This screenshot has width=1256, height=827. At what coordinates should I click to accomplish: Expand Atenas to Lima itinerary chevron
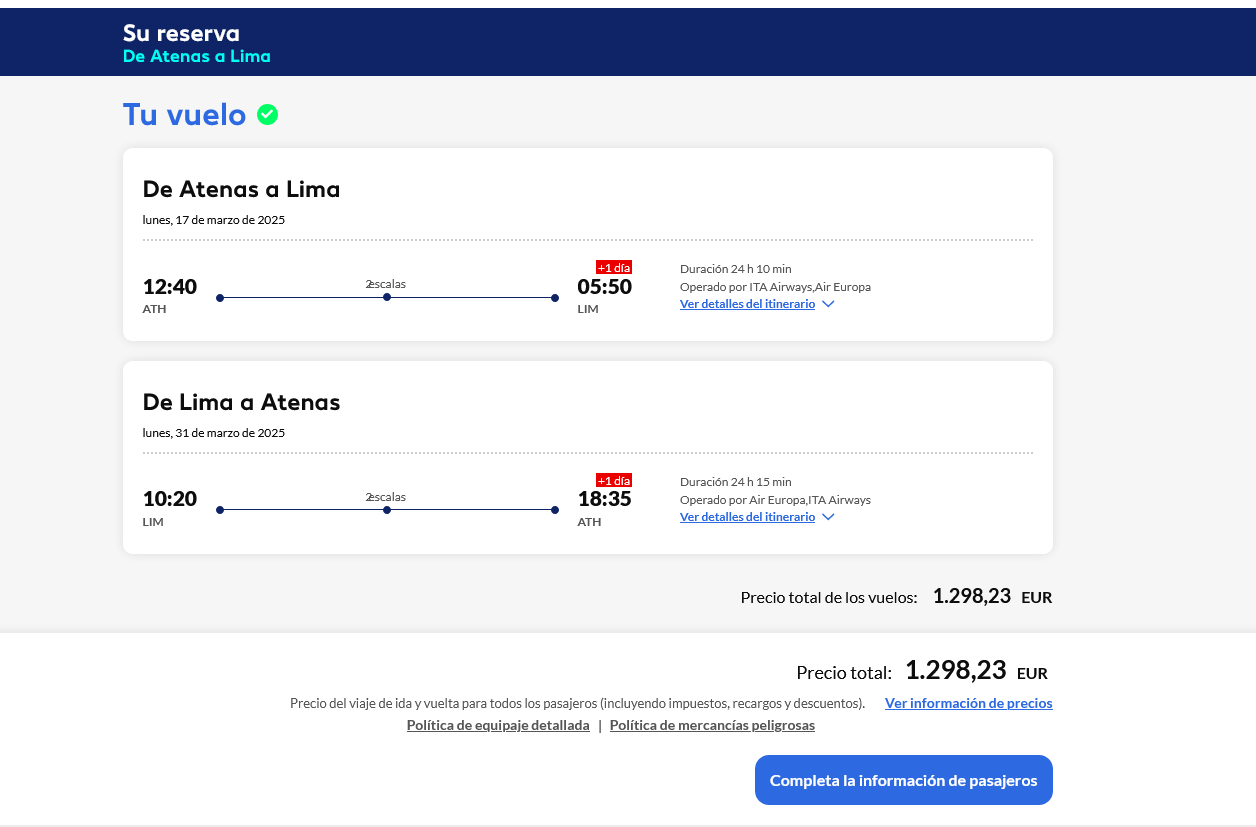point(828,304)
